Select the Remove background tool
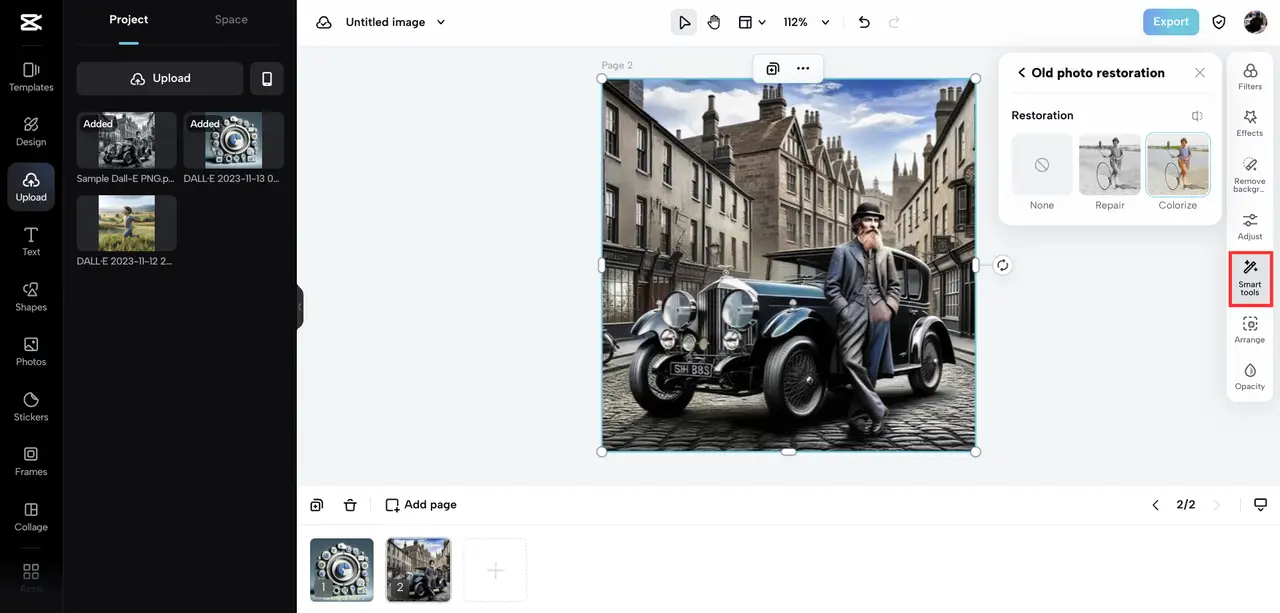Screen dimensions: 1280x613 click(x=1250, y=174)
